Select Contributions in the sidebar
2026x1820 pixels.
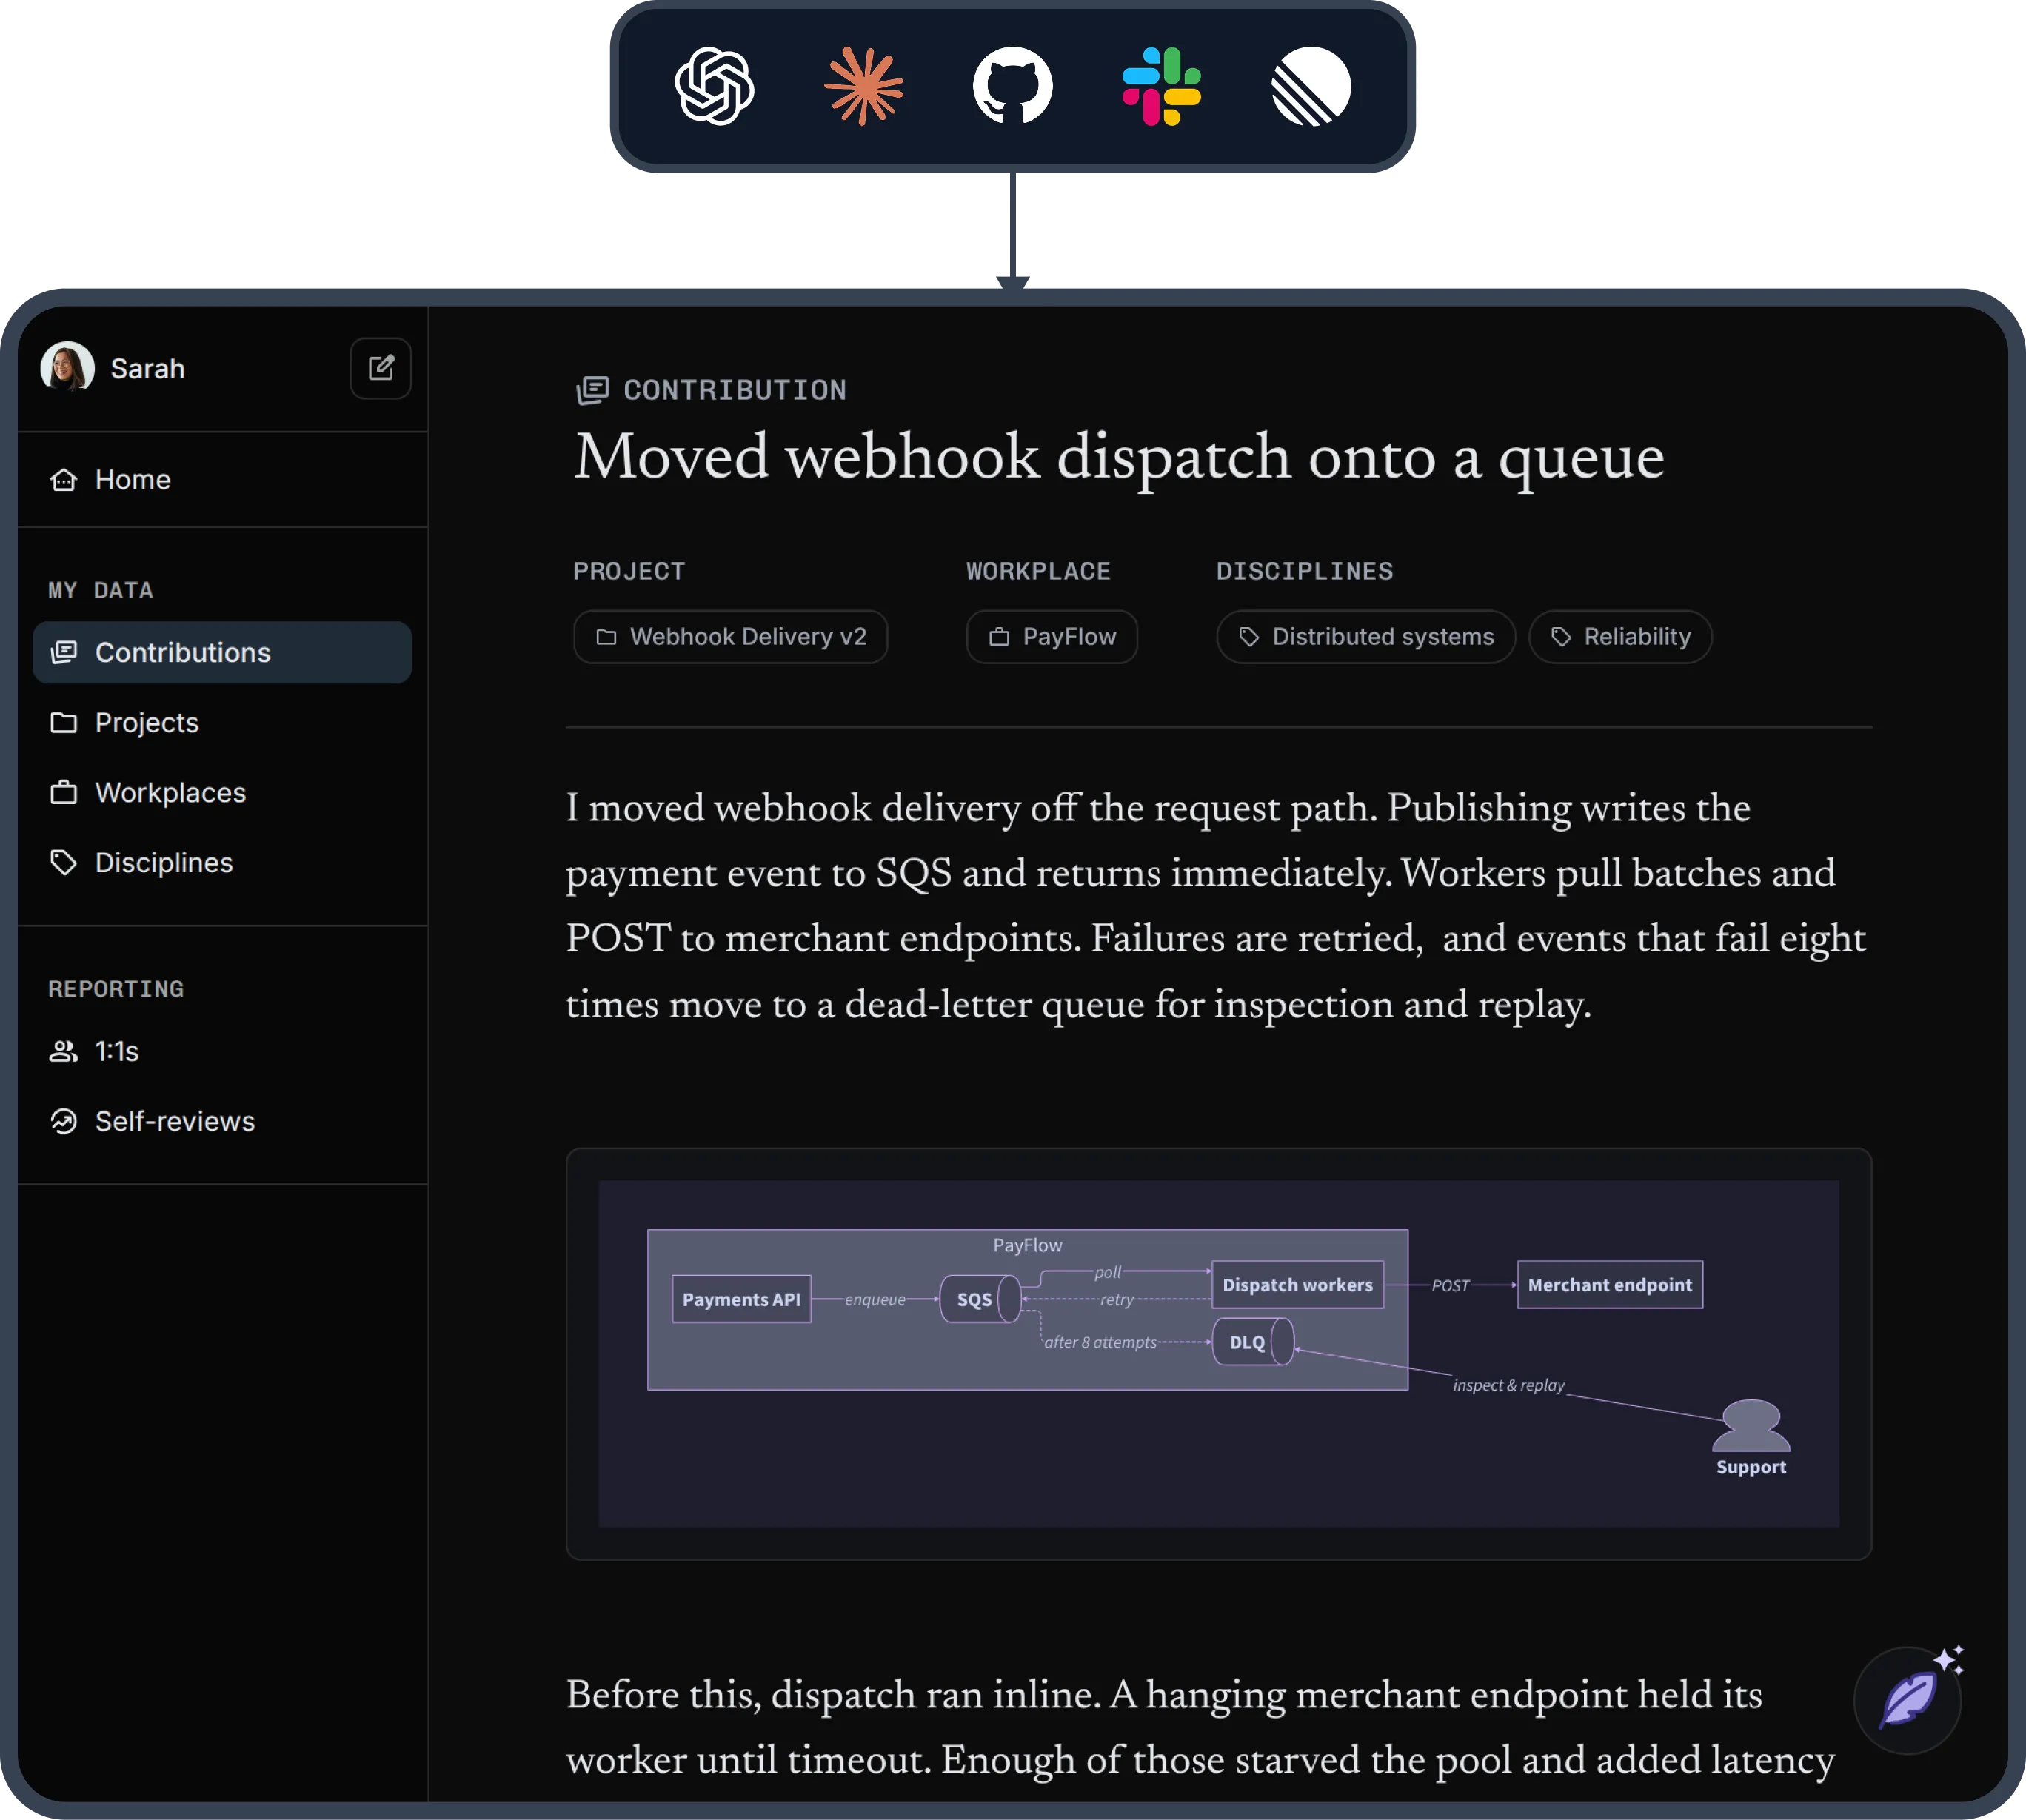point(222,652)
